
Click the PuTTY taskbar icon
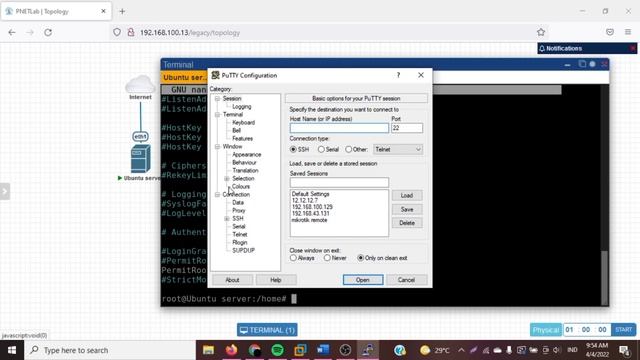(x=368, y=350)
